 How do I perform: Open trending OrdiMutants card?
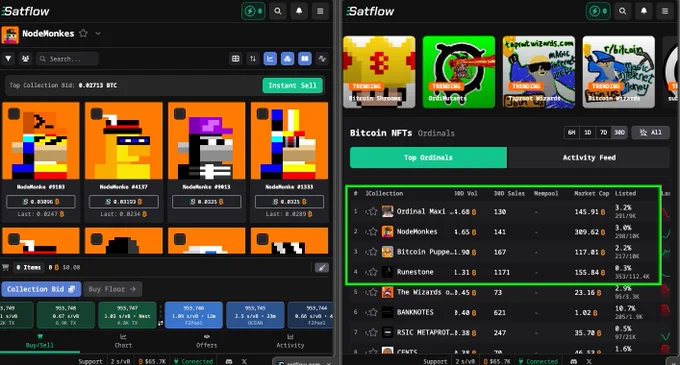(459, 72)
